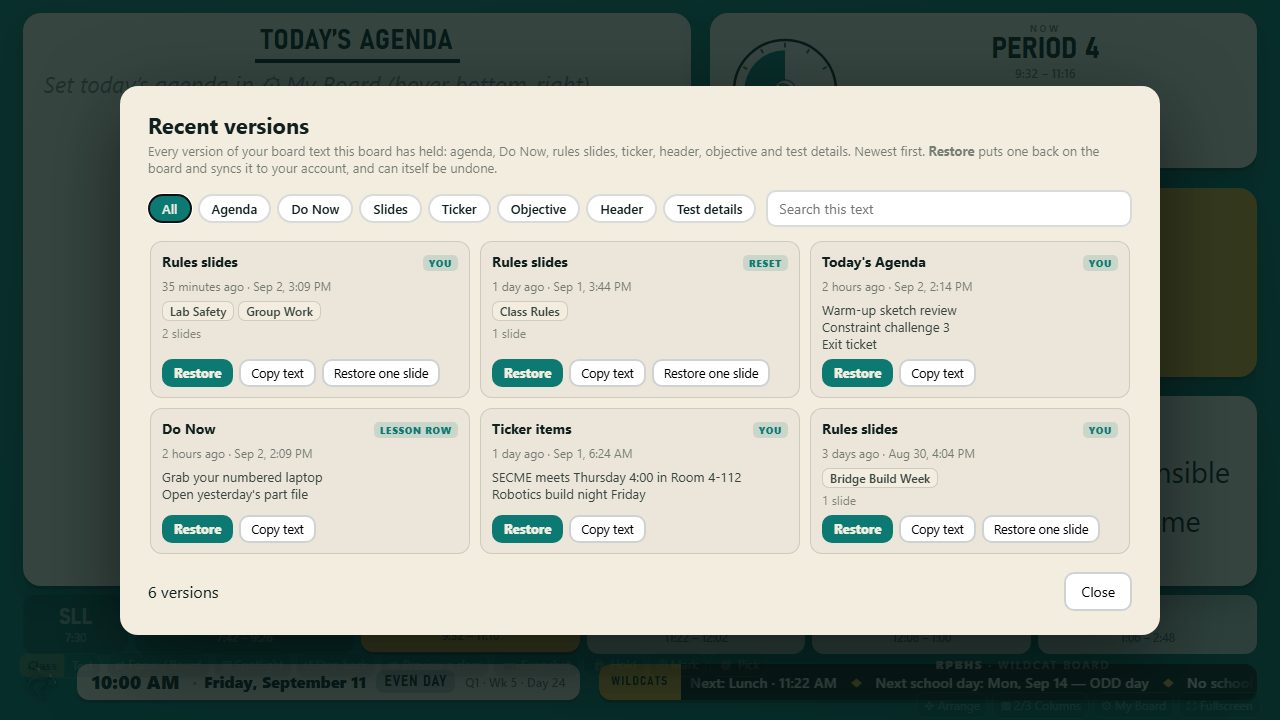Restore the Do Now version
Viewport: 1280px width, 720px height.
[197, 529]
